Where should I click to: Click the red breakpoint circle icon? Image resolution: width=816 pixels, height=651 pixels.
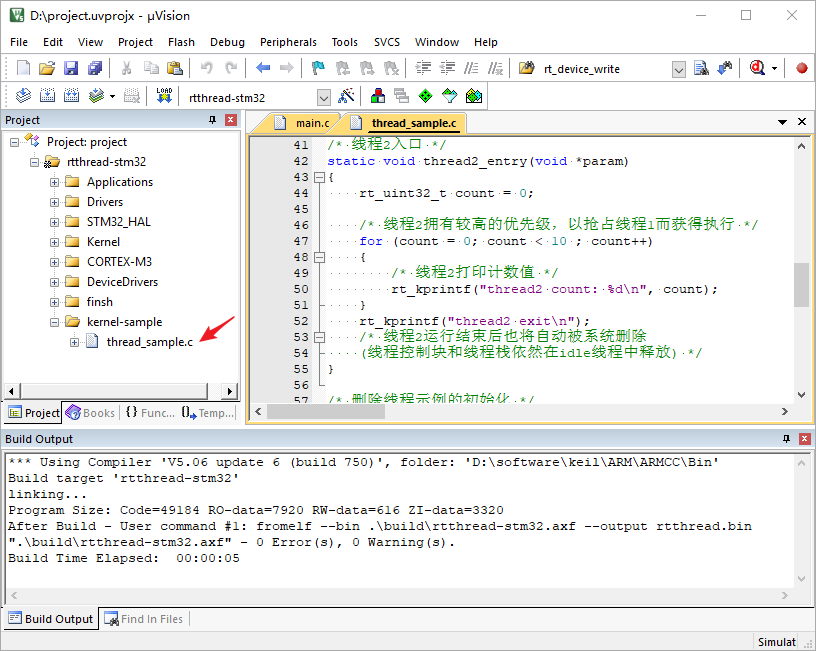click(801, 68)
